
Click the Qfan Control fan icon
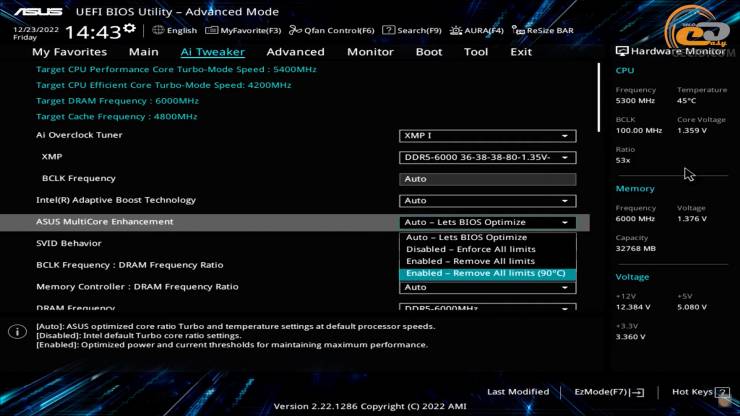pos(295,30)
